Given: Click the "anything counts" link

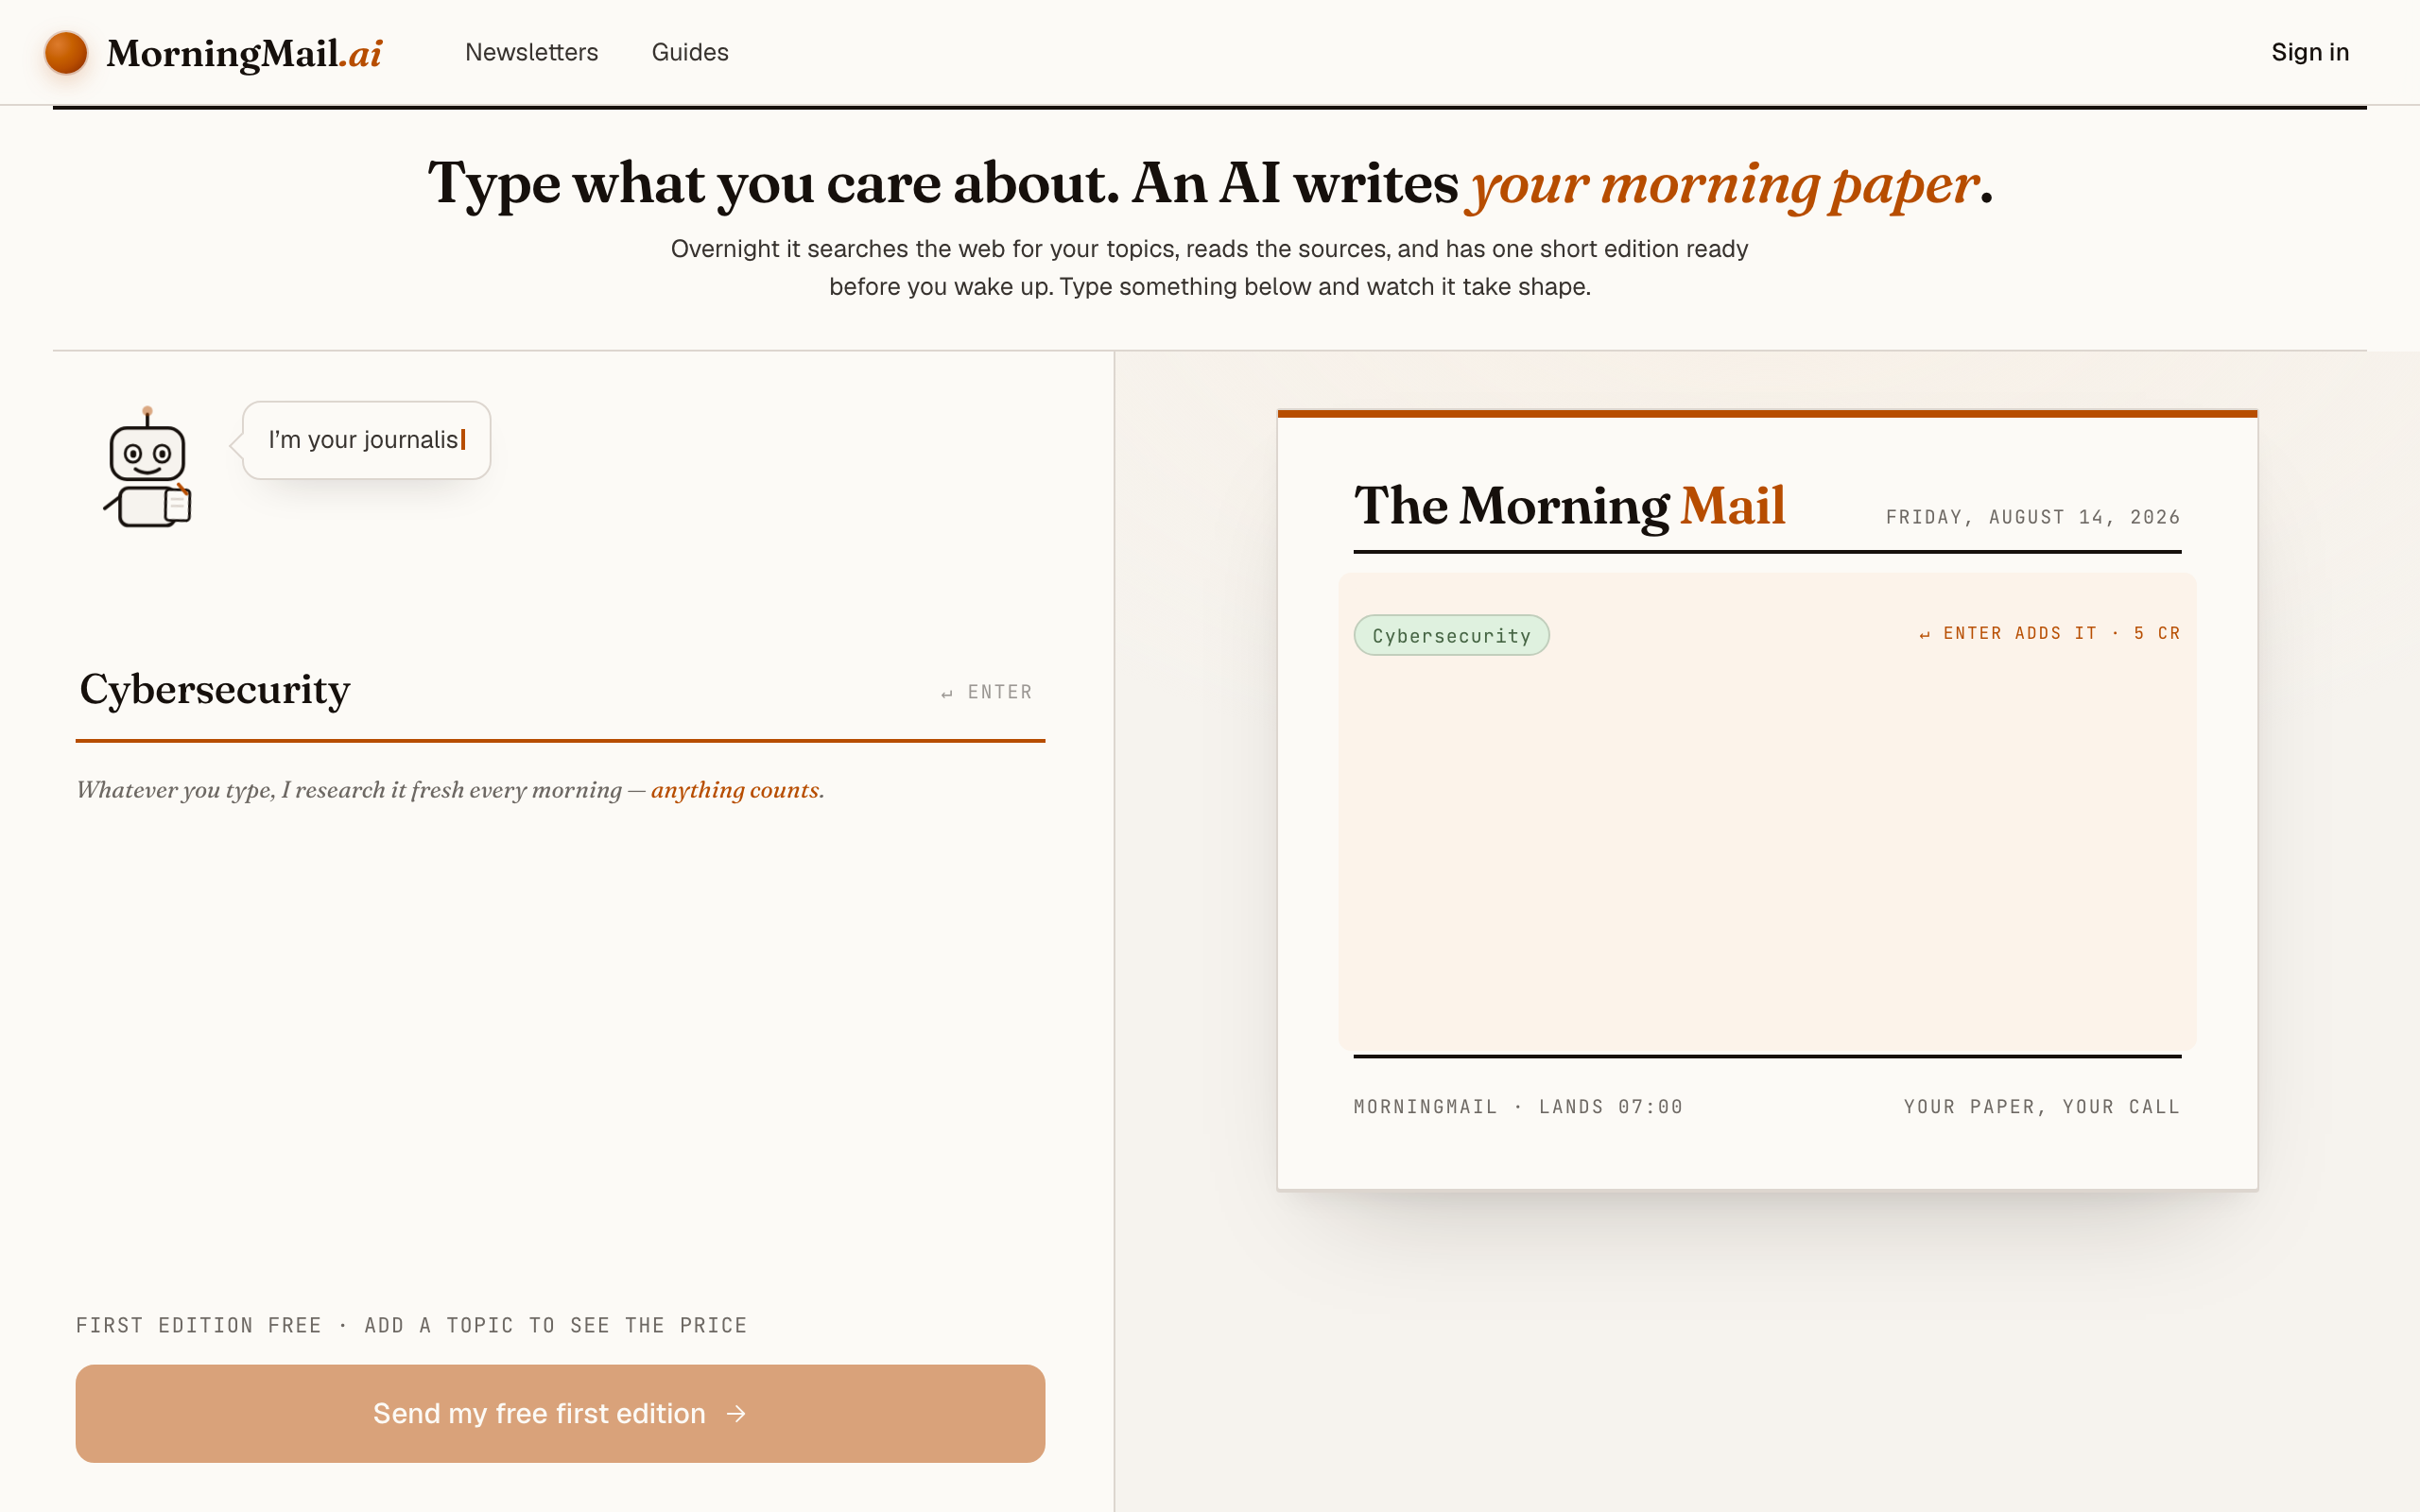Looking at the screenshot, I should tap(737, 790).
